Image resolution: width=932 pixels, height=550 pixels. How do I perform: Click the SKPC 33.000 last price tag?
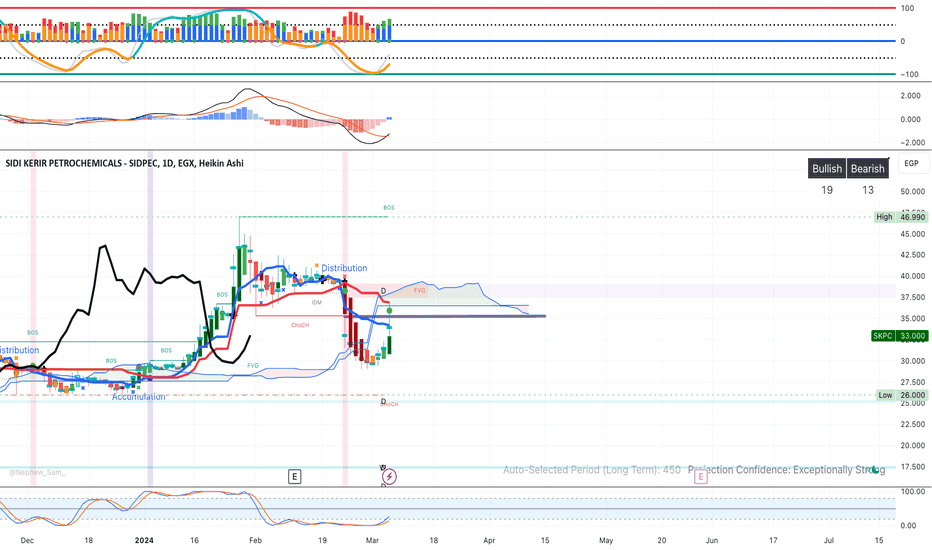(x=899, y=336)
